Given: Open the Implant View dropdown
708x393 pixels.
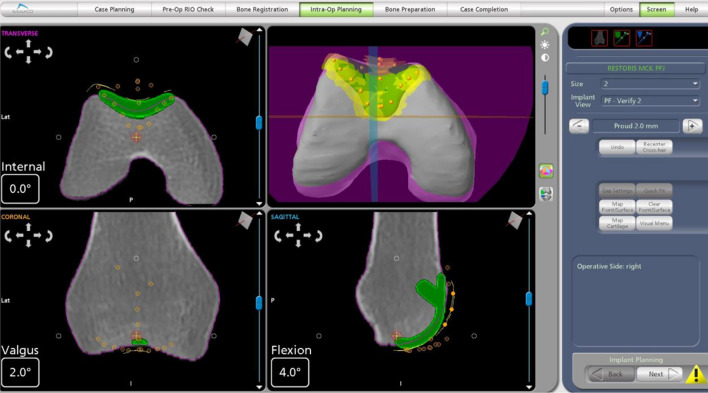Looking at the screenshot, I should pyautogui.click(x=650, y=100).
